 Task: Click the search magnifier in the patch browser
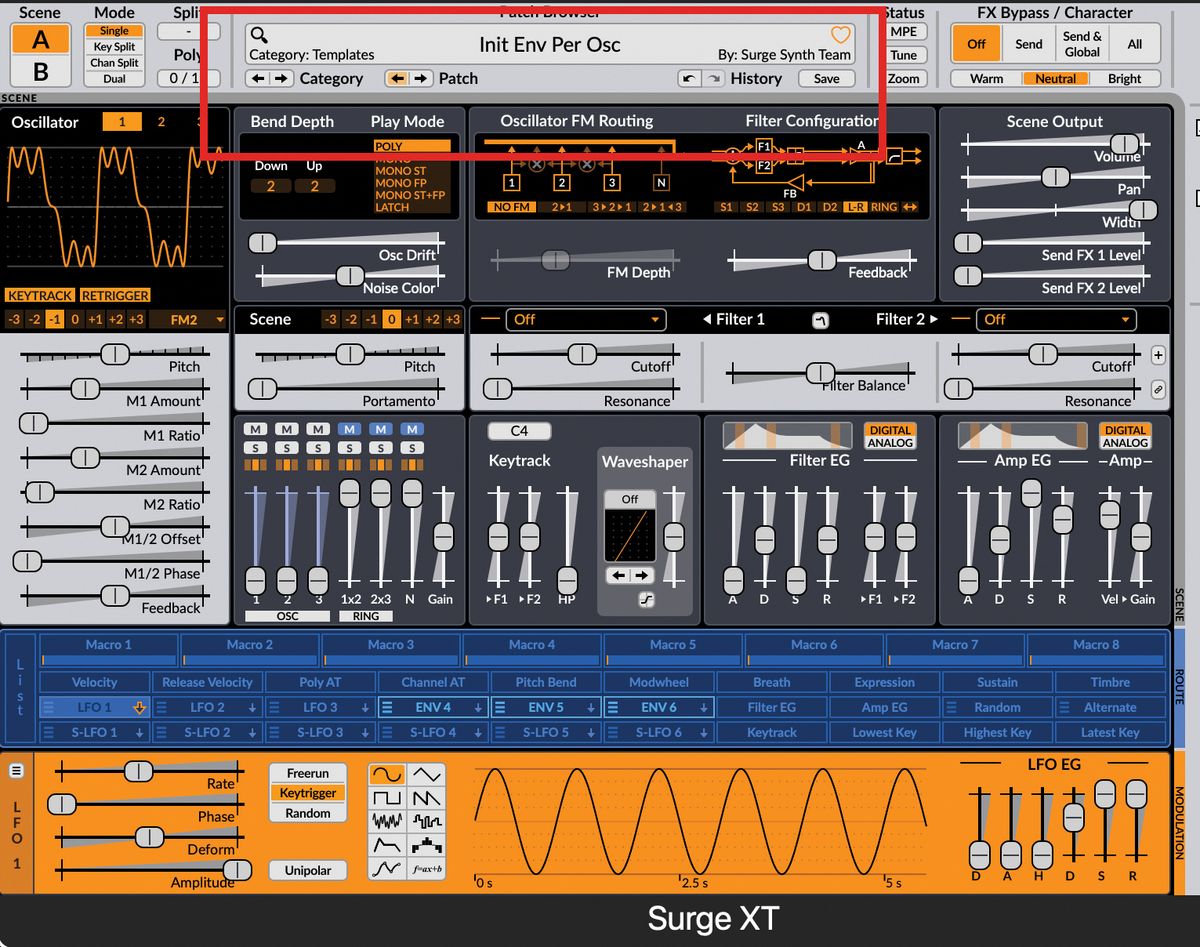click(x=256, y=32)
